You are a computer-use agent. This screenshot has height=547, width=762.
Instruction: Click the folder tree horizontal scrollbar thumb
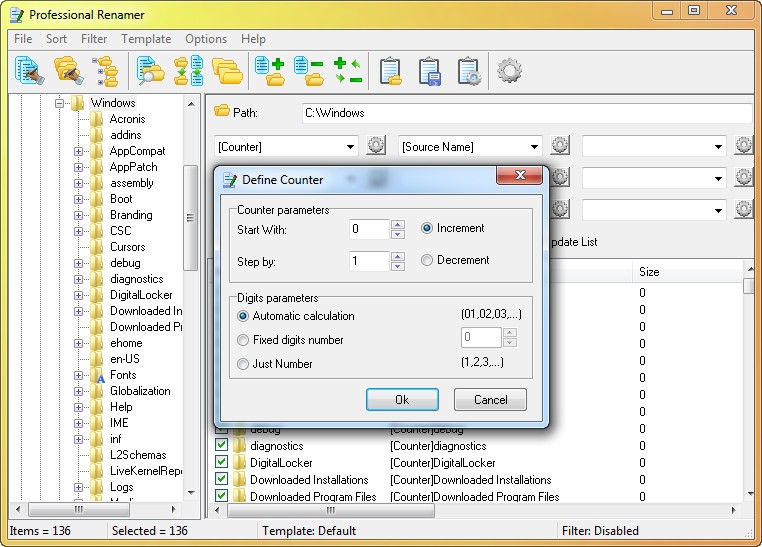79,510
